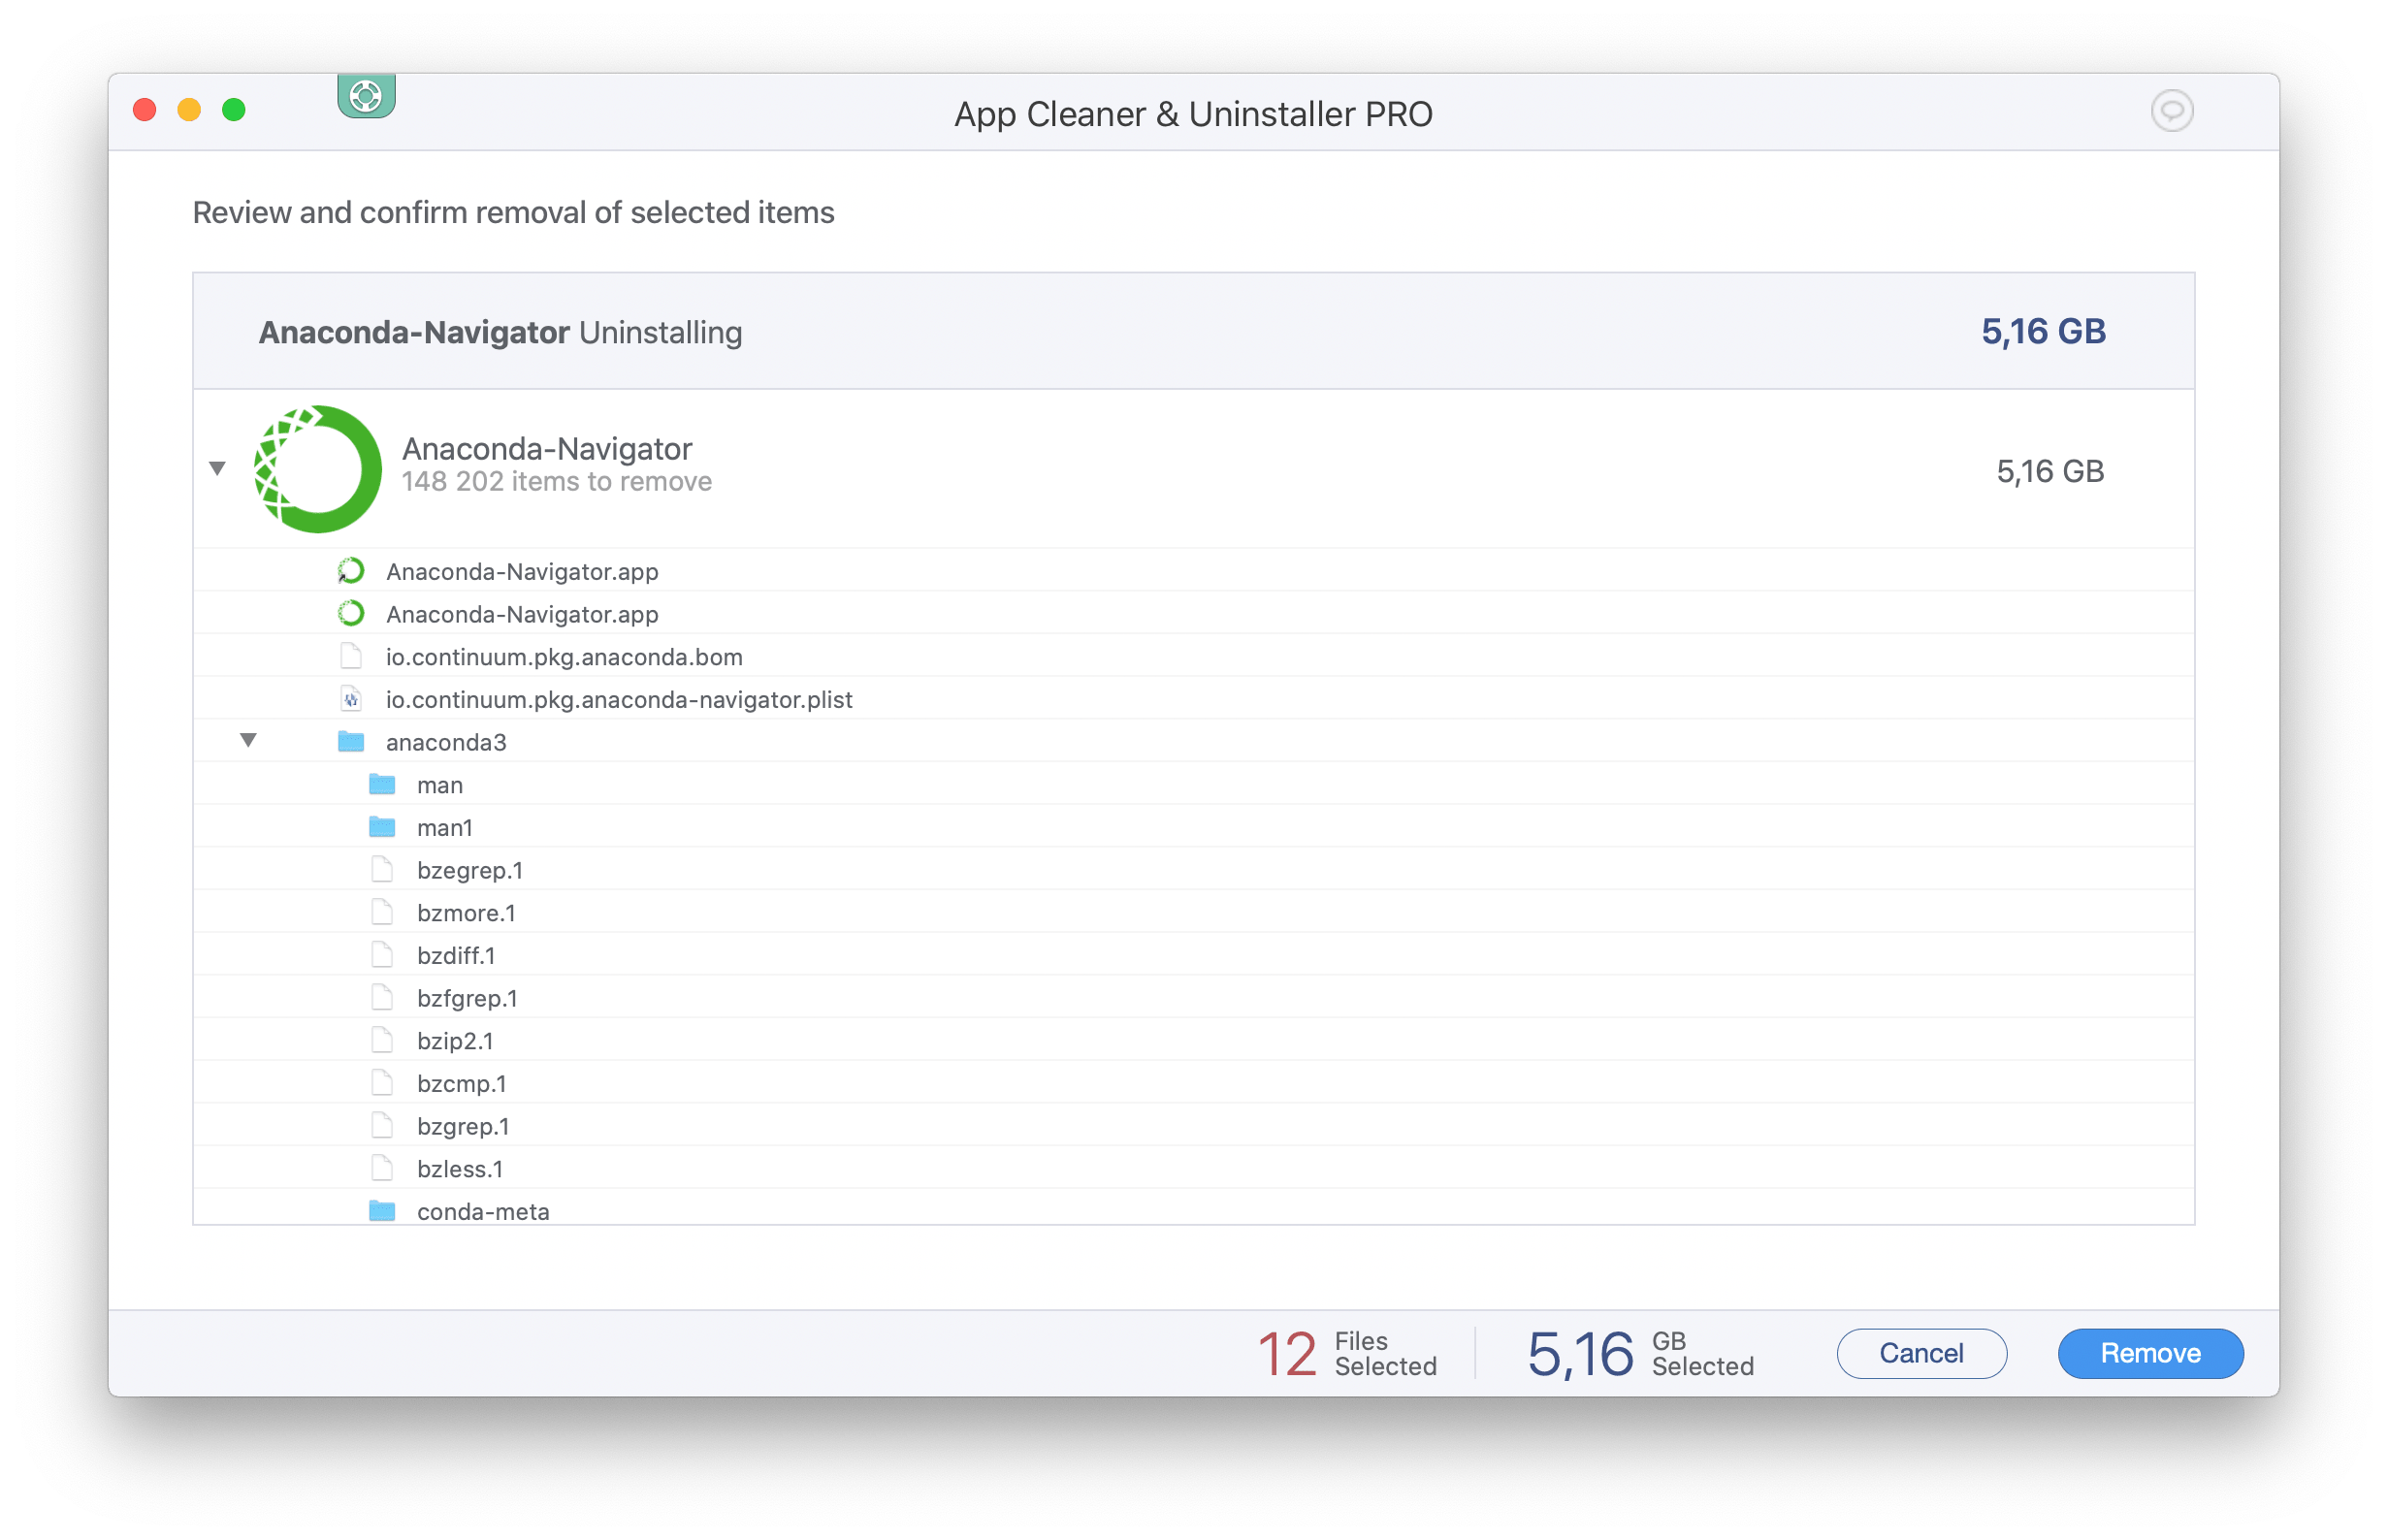Collapse the anaconda3 folder node
2388x1540 pixels.
click(x=248, y=741)
